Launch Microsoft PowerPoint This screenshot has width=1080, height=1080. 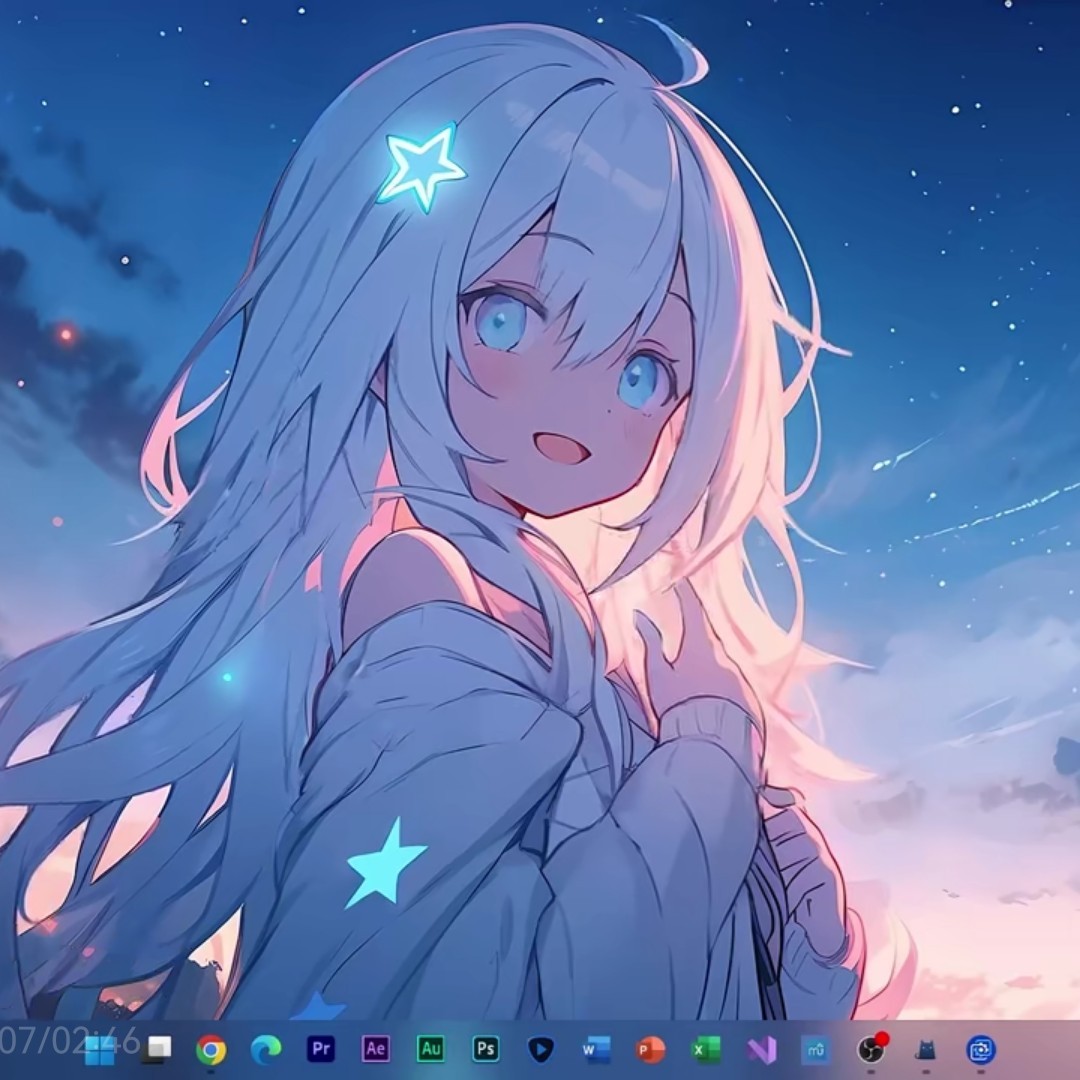(x=651, y=1049)
